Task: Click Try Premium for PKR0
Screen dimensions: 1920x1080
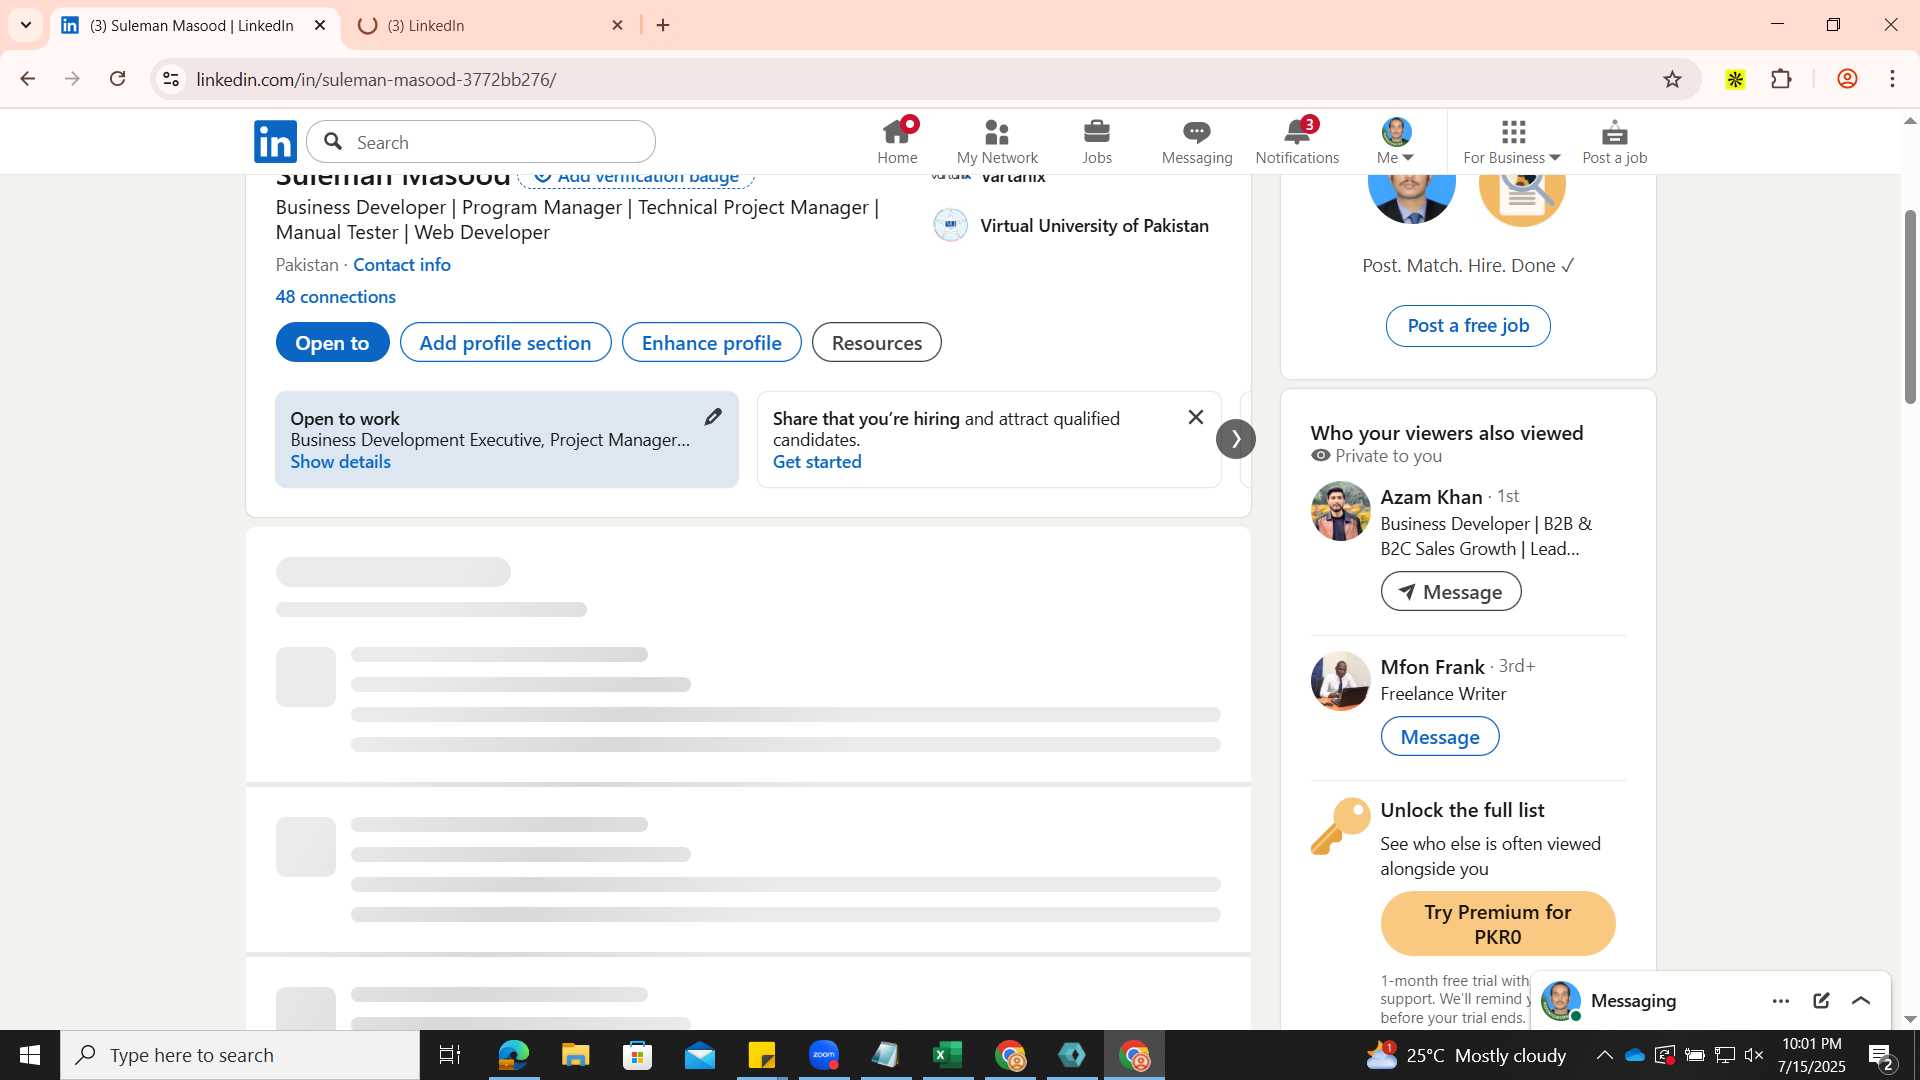Action: [1498, 924]
